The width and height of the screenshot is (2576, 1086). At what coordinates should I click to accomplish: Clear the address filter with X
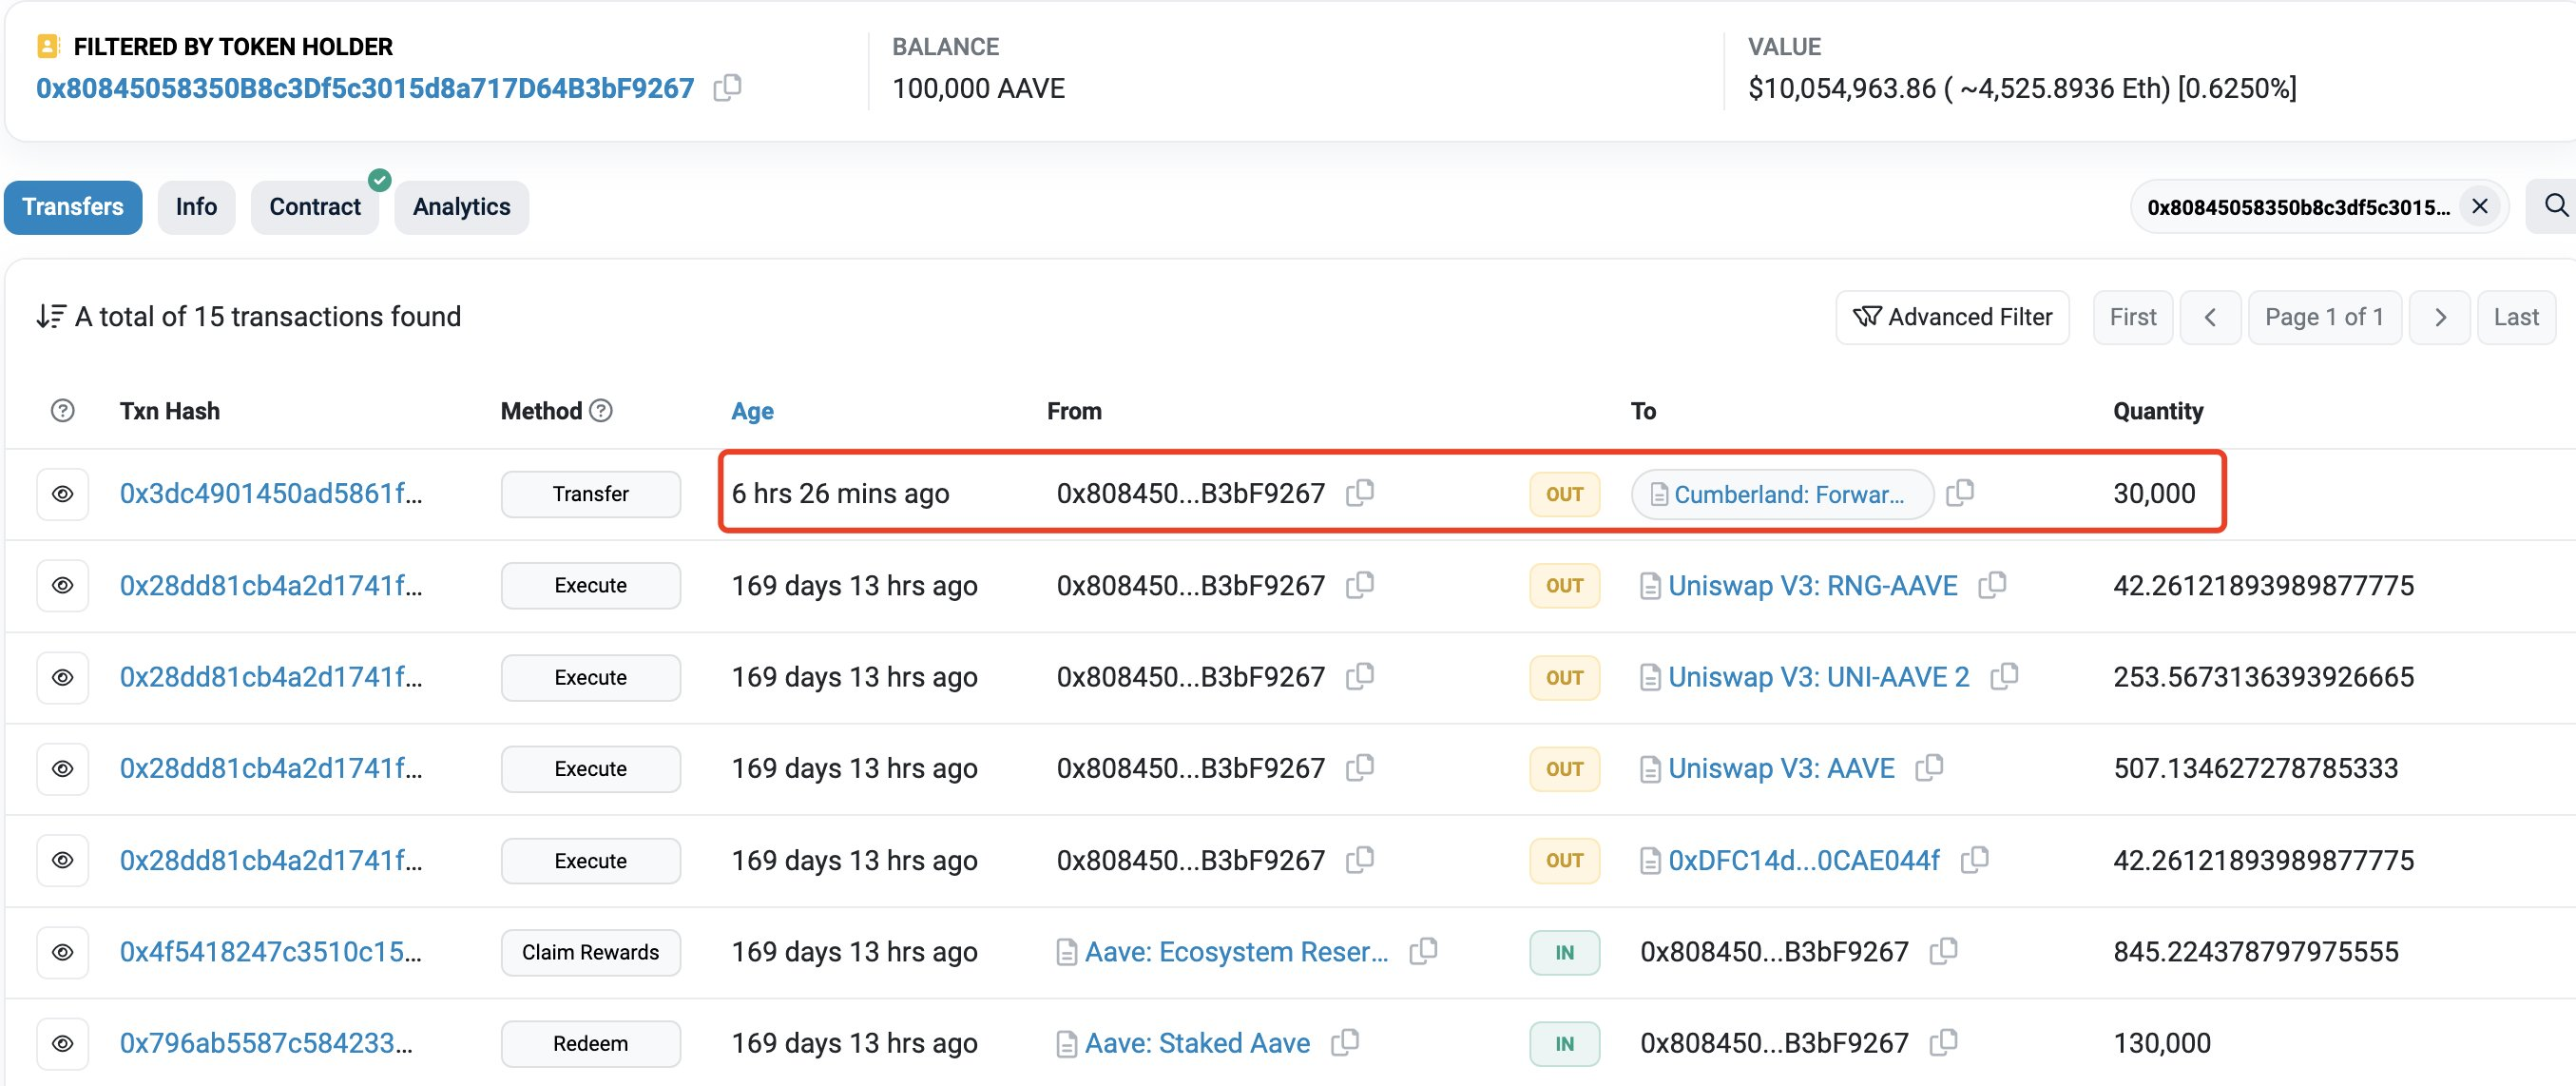click(x=2479, y=206)
